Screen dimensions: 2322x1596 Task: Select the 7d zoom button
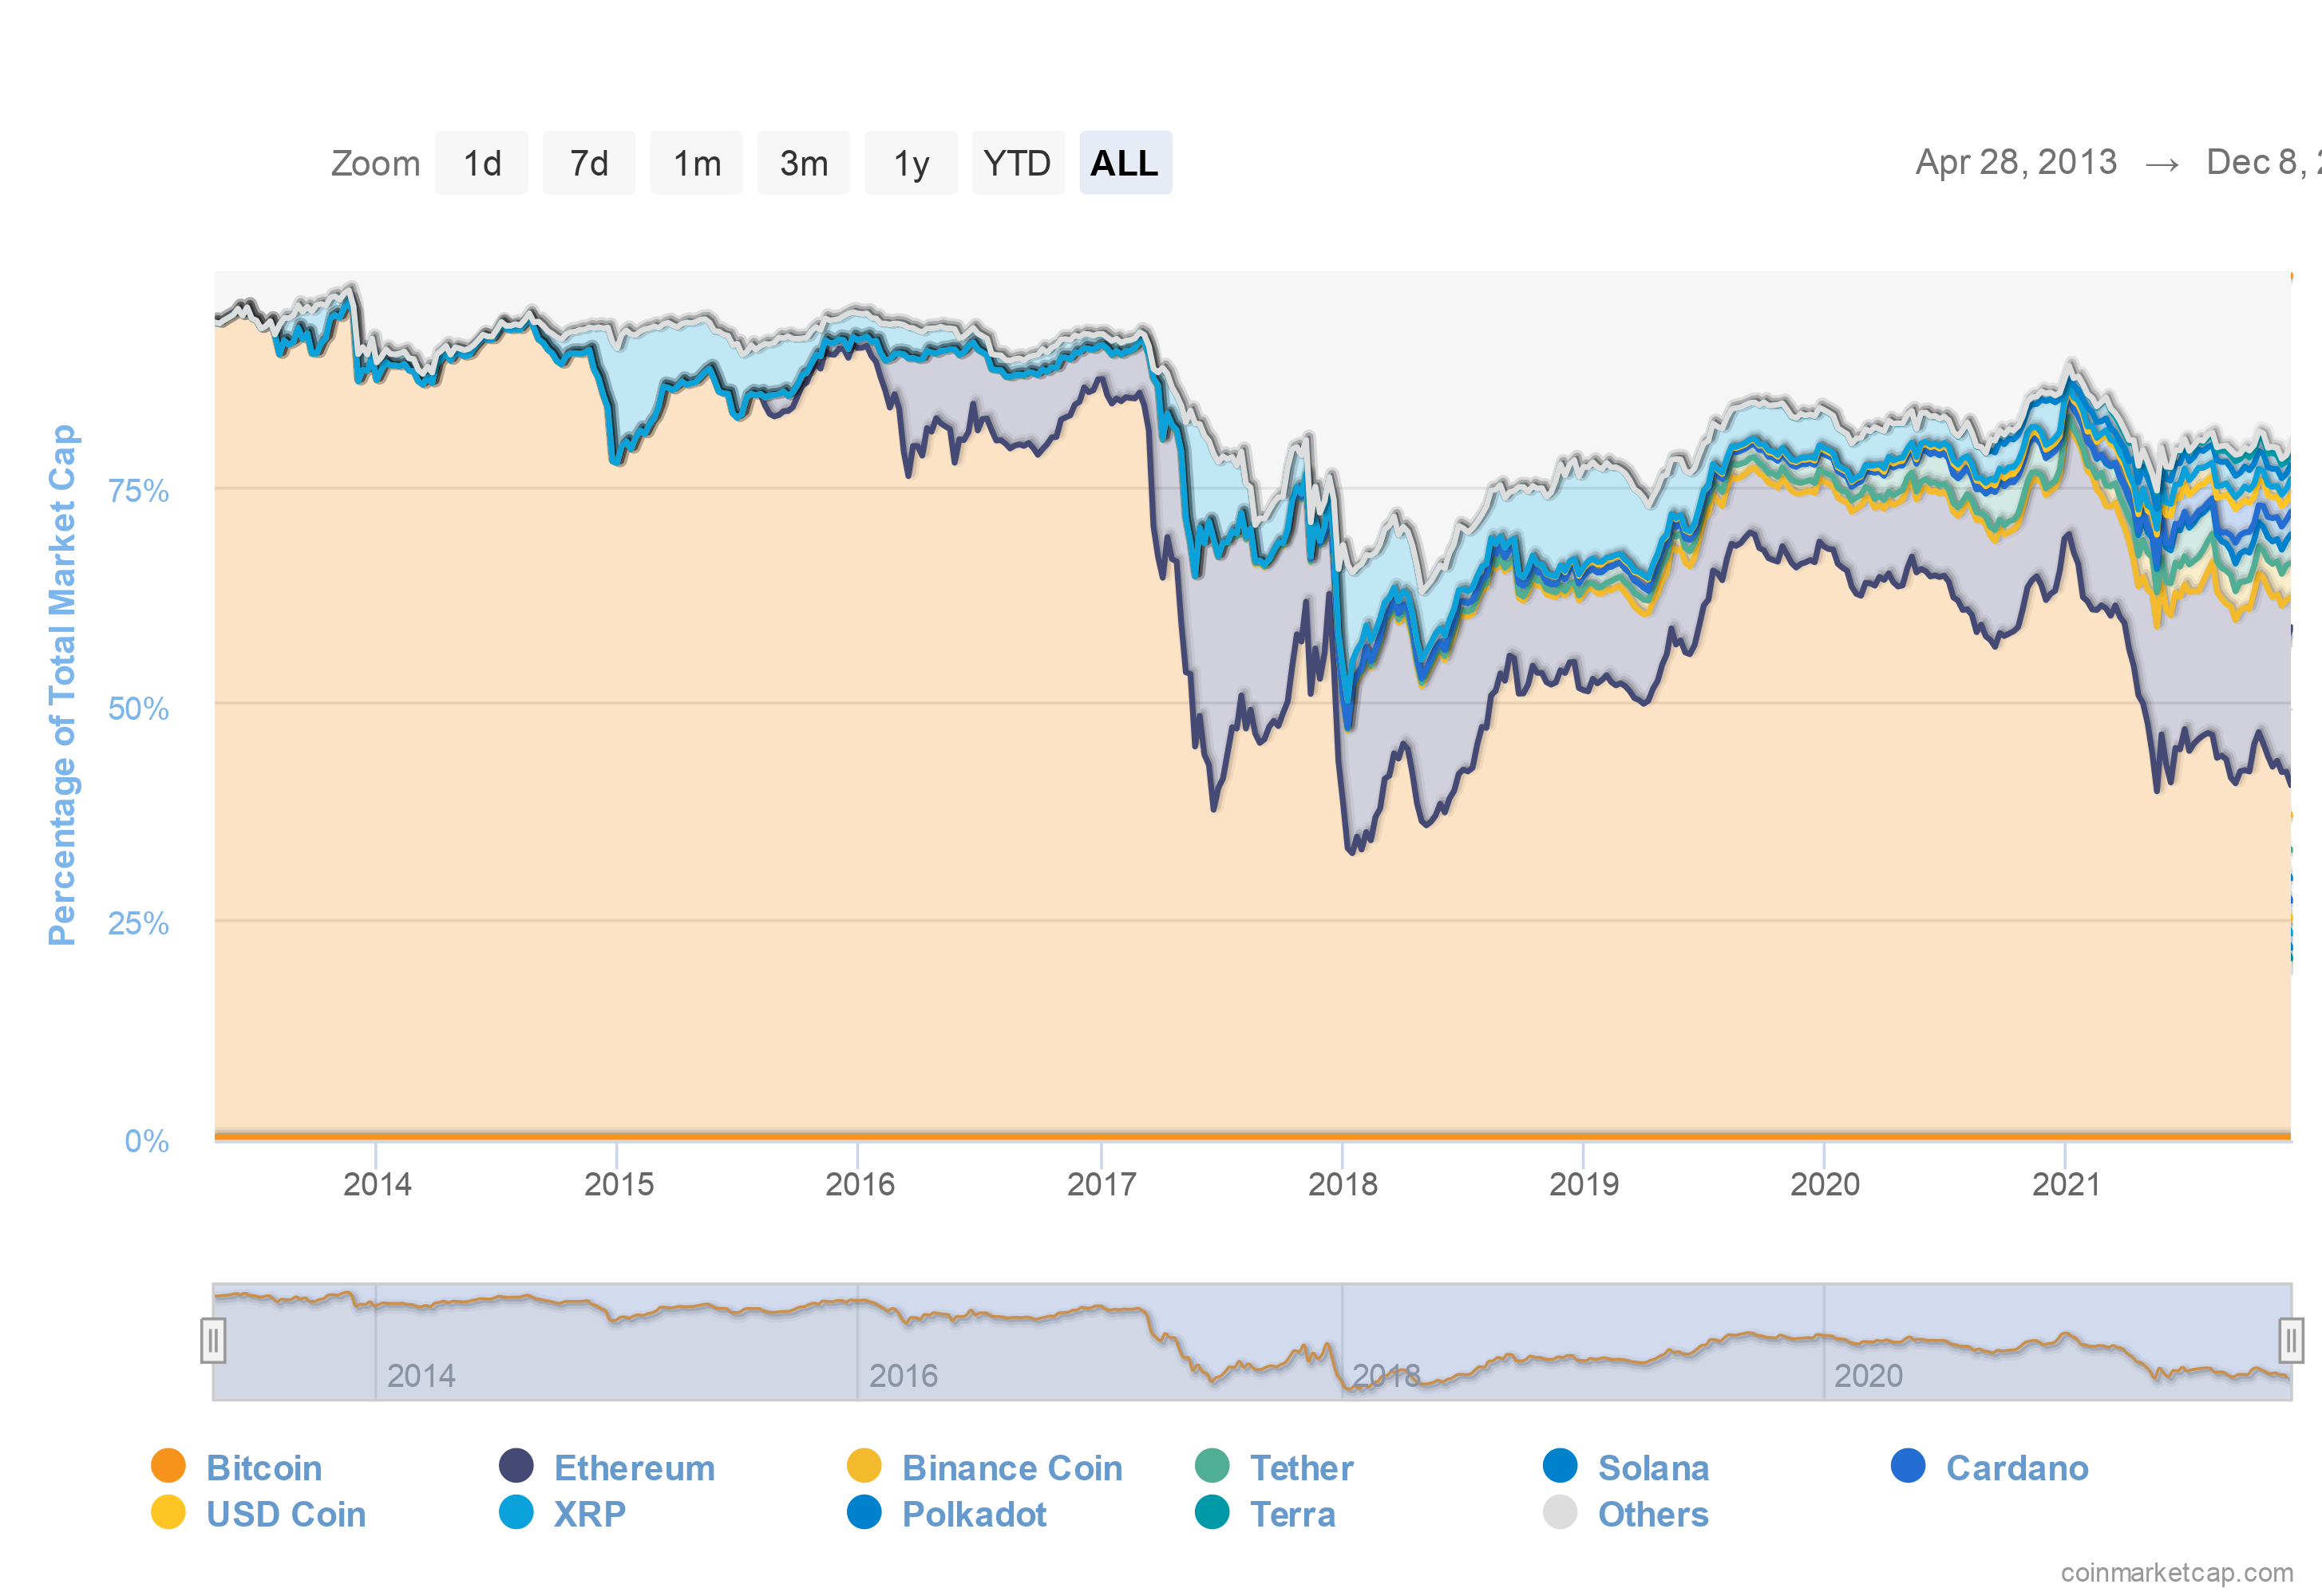point(589,162)
